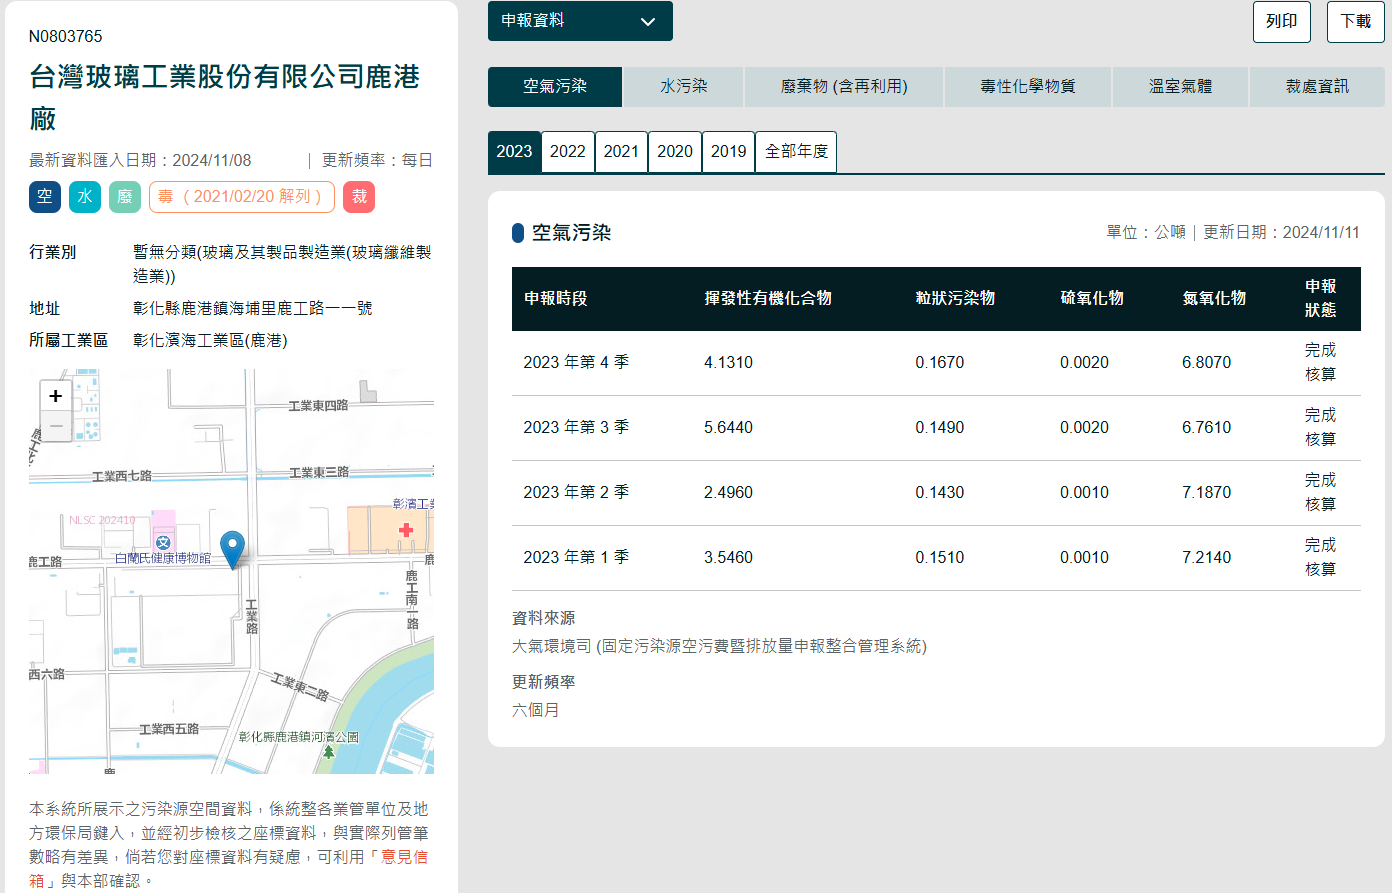Click the 下載 download button
1392x893 pixels.
pyautogui.click(x=1355, y=22)
